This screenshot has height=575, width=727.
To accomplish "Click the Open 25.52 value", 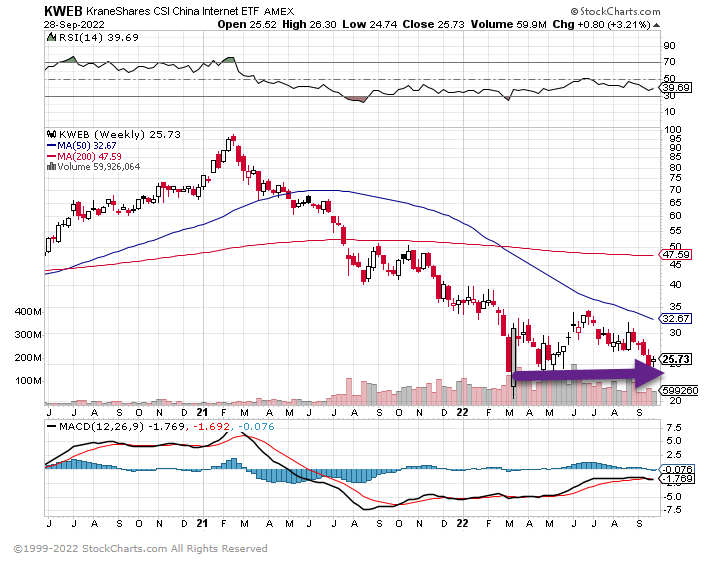I will pos(247,25).
